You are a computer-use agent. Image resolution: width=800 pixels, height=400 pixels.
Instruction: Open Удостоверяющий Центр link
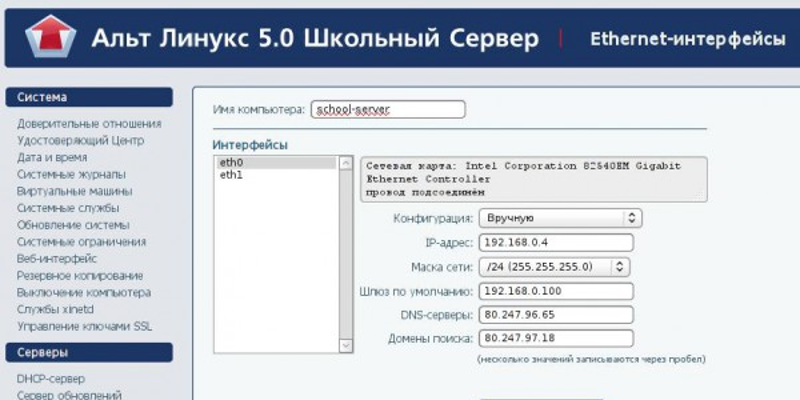81,140
